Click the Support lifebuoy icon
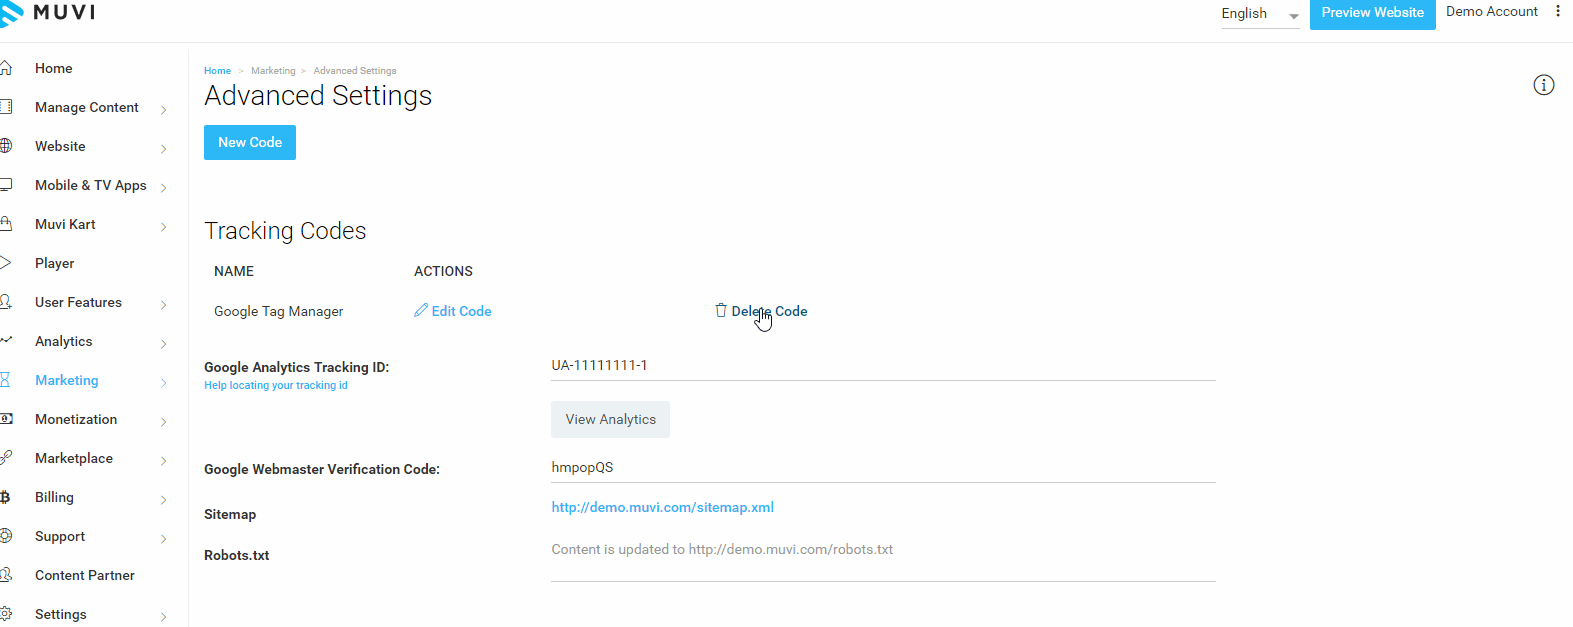 6,536
